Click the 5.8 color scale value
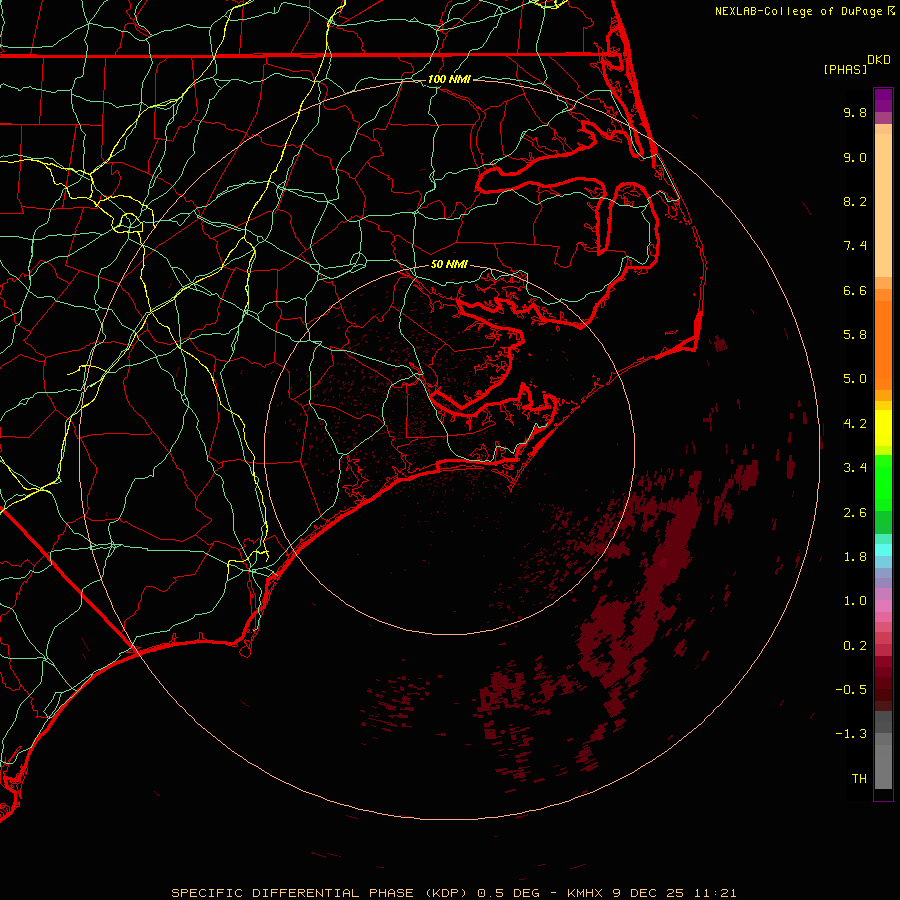 point(855,335)
